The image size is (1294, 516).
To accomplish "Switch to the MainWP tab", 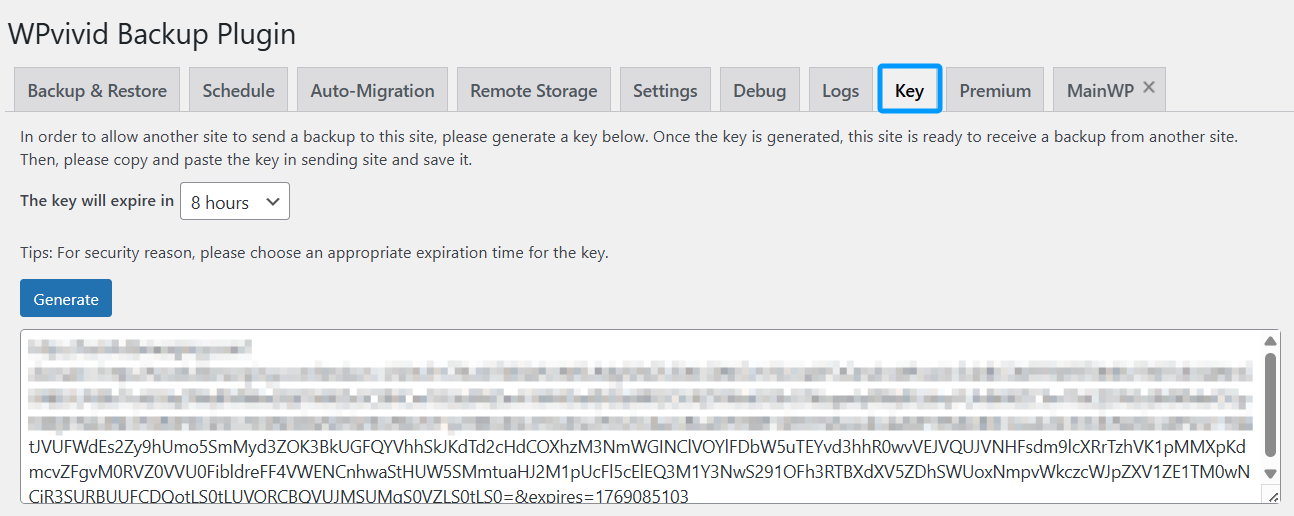I will tap(1099, 91).
